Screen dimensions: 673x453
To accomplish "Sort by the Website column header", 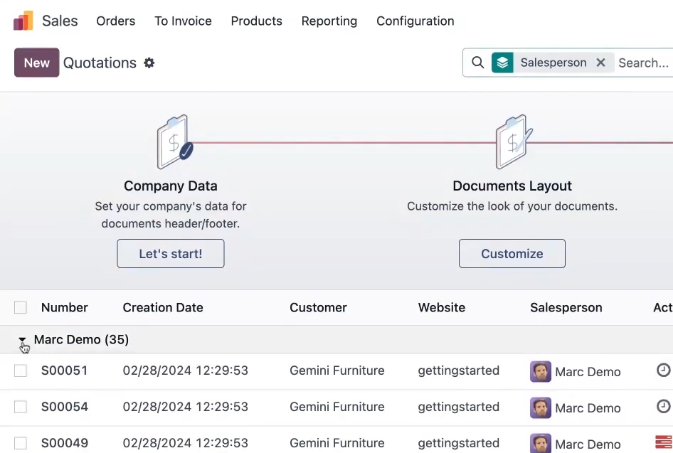I will point(442,307).
